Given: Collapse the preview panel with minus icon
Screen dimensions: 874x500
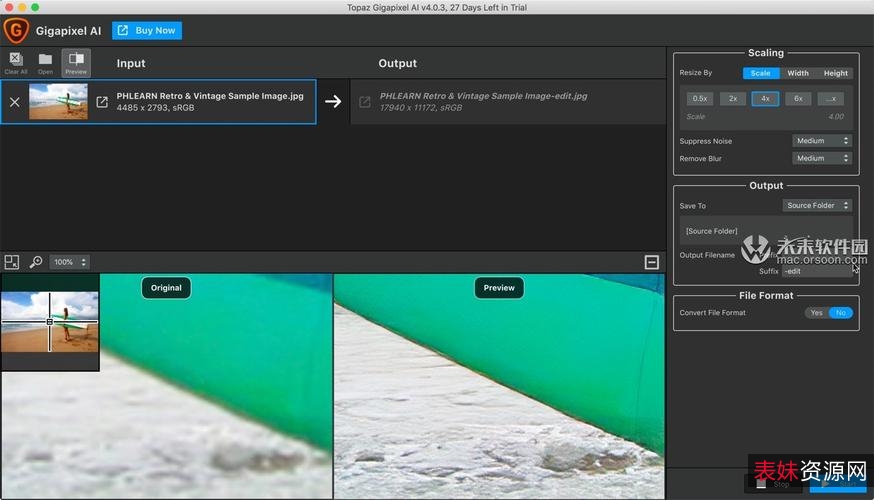Looking at the screenshot, I should click(652, 262).
